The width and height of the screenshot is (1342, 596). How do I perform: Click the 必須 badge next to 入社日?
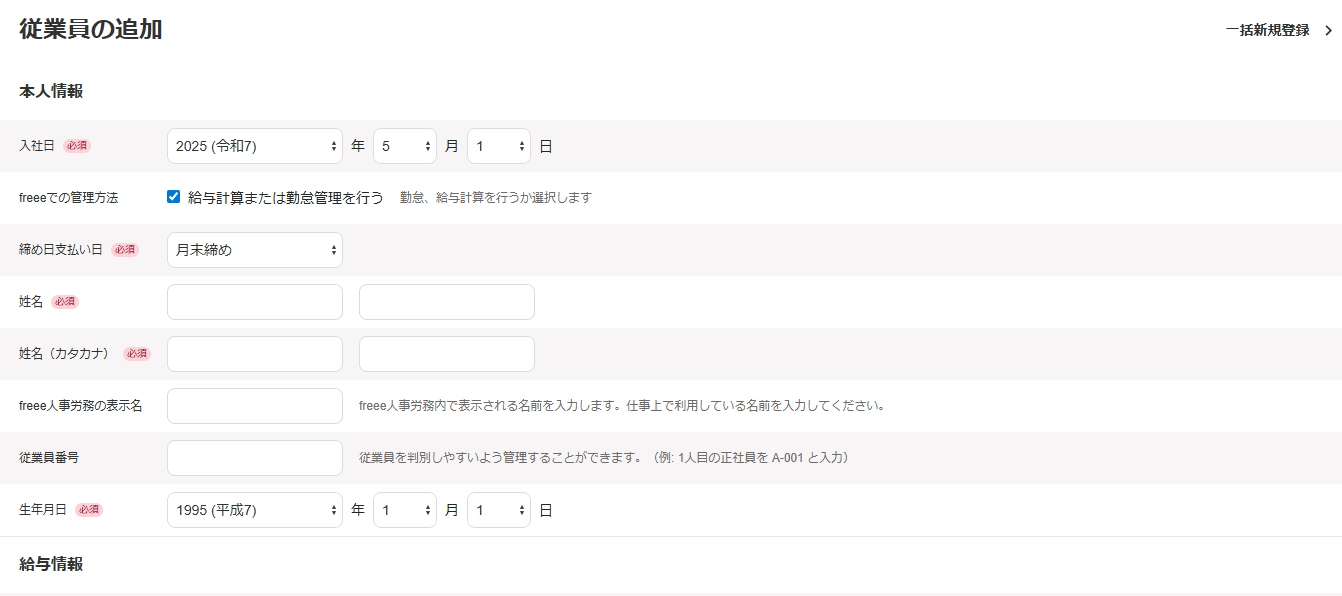77,146
